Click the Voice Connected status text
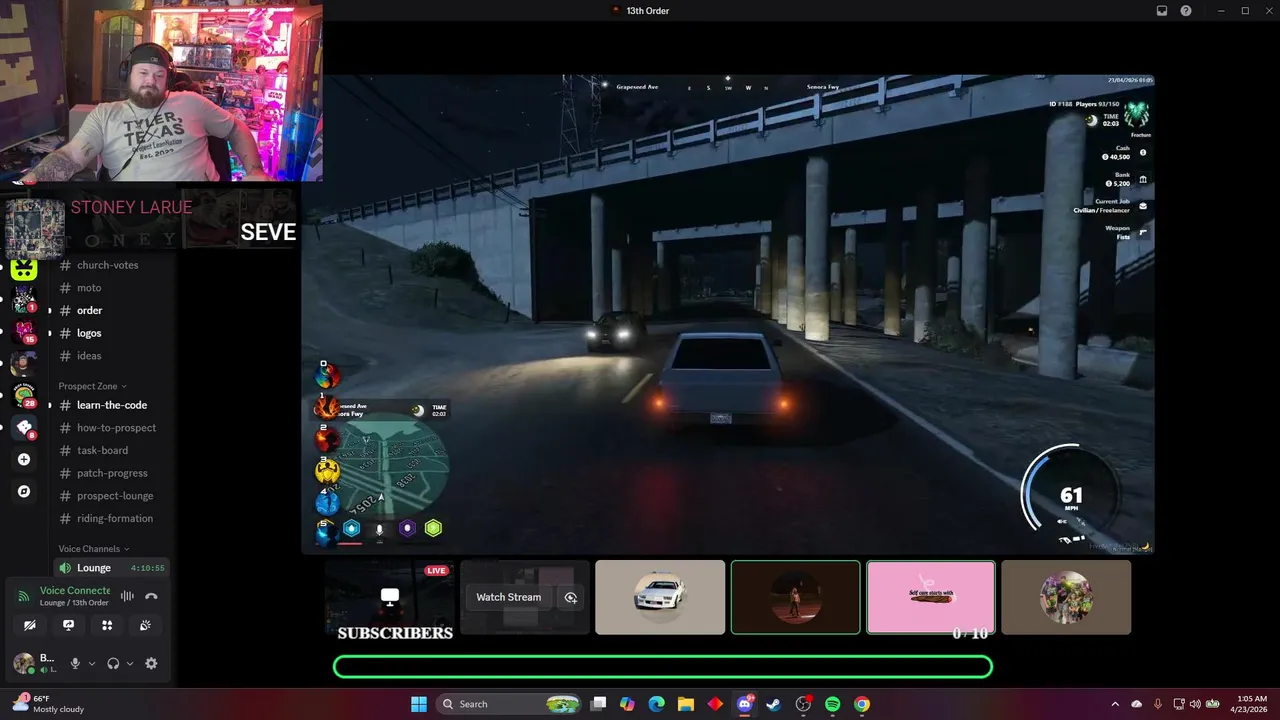Screen dimensions: 1280x720 pyautogui.click(x=75, y=591)
